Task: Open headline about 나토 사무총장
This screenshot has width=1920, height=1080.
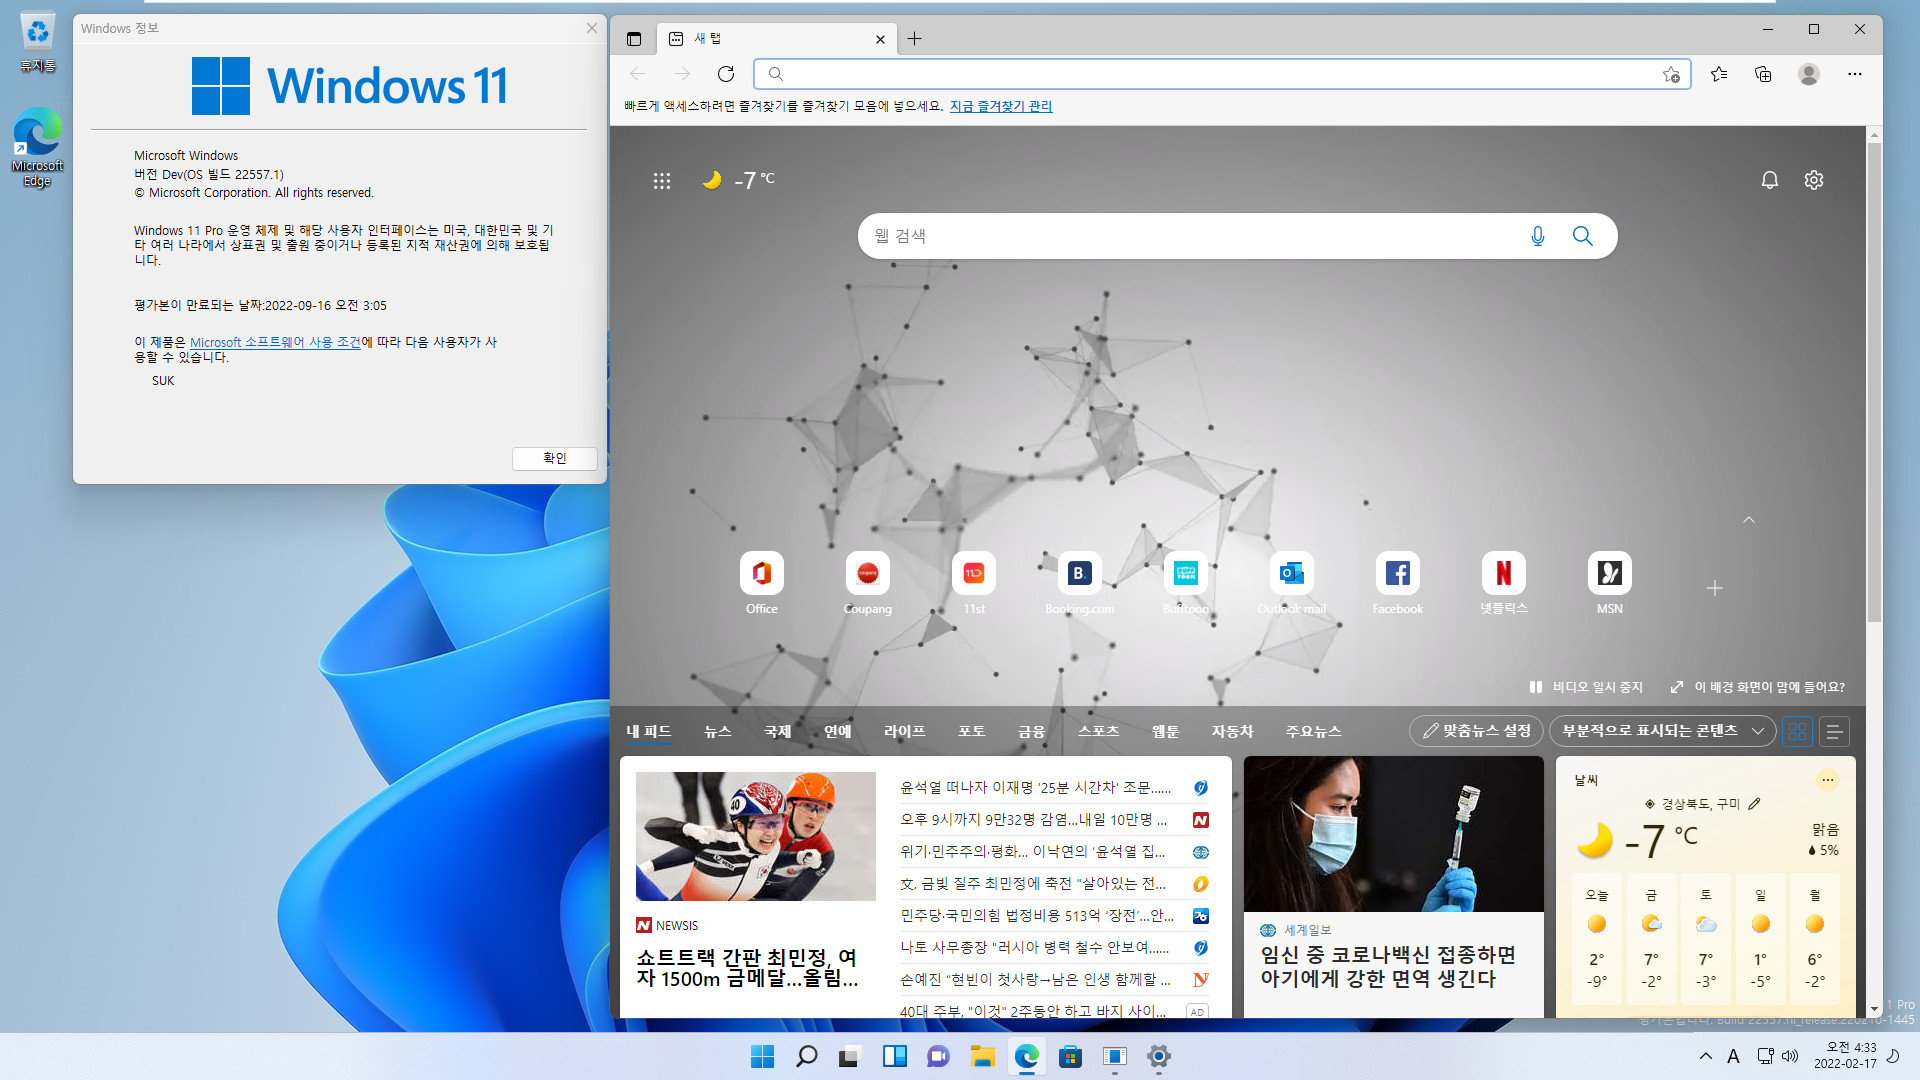Action: click(1034, 948)
